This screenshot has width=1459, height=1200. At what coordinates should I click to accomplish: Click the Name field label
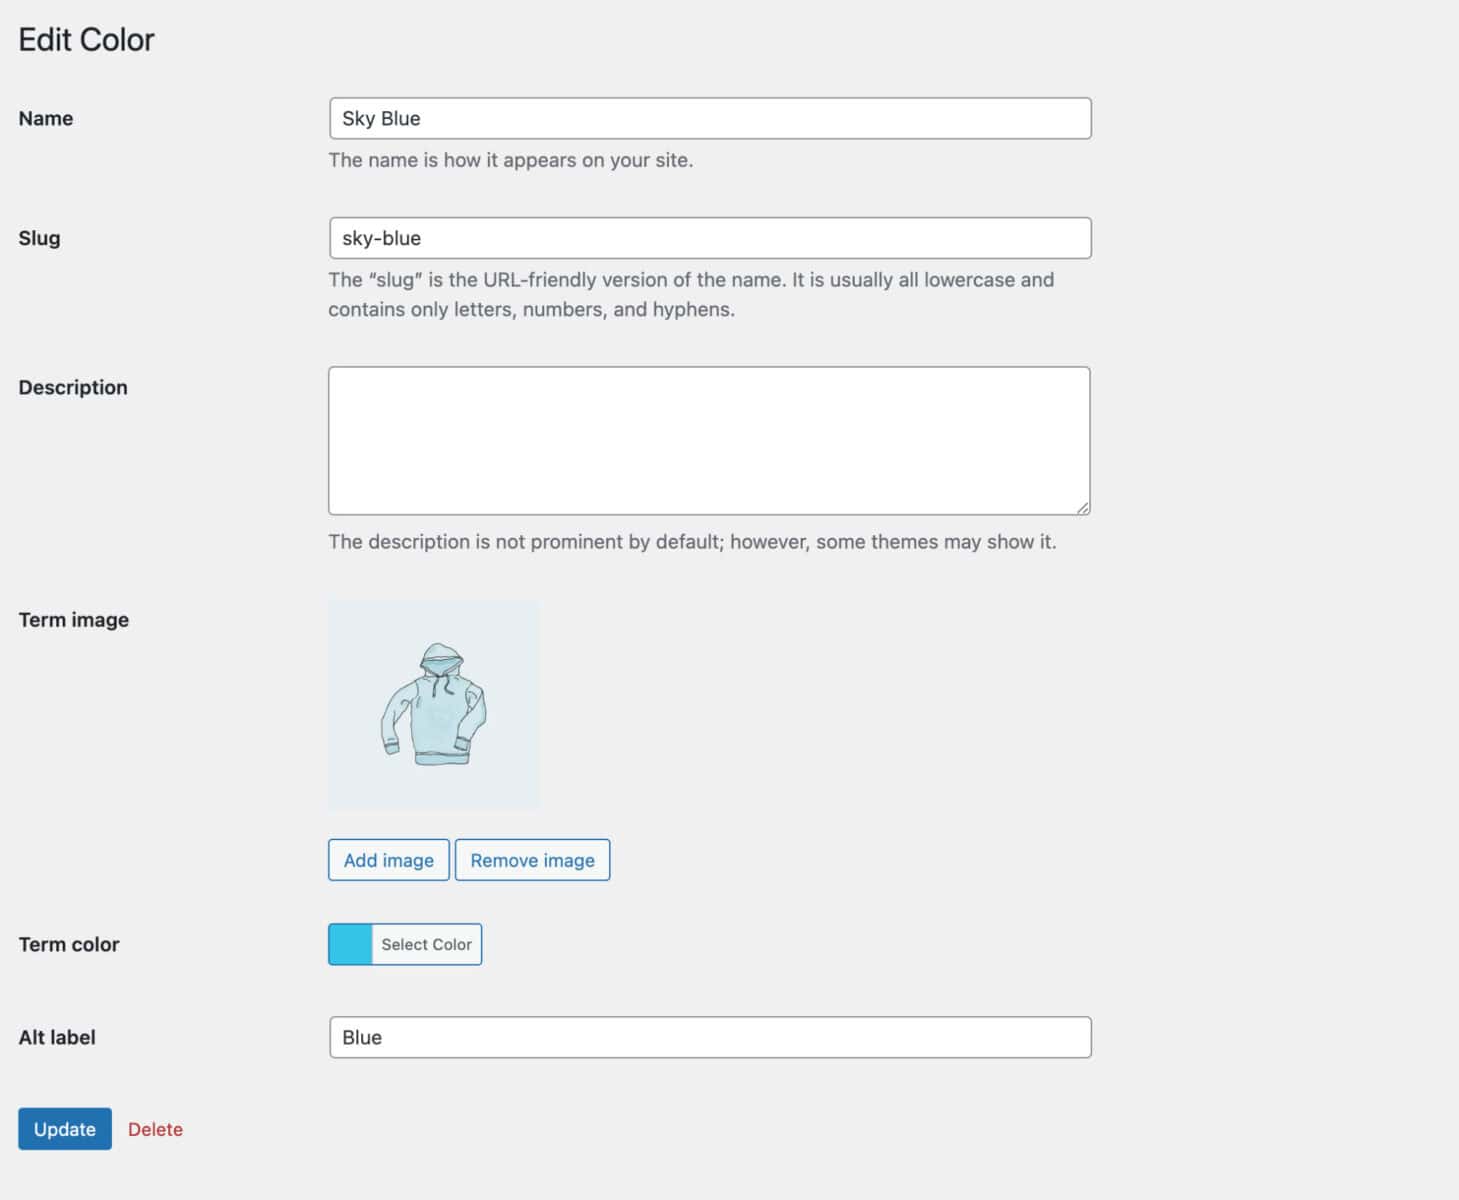(45, 118)
